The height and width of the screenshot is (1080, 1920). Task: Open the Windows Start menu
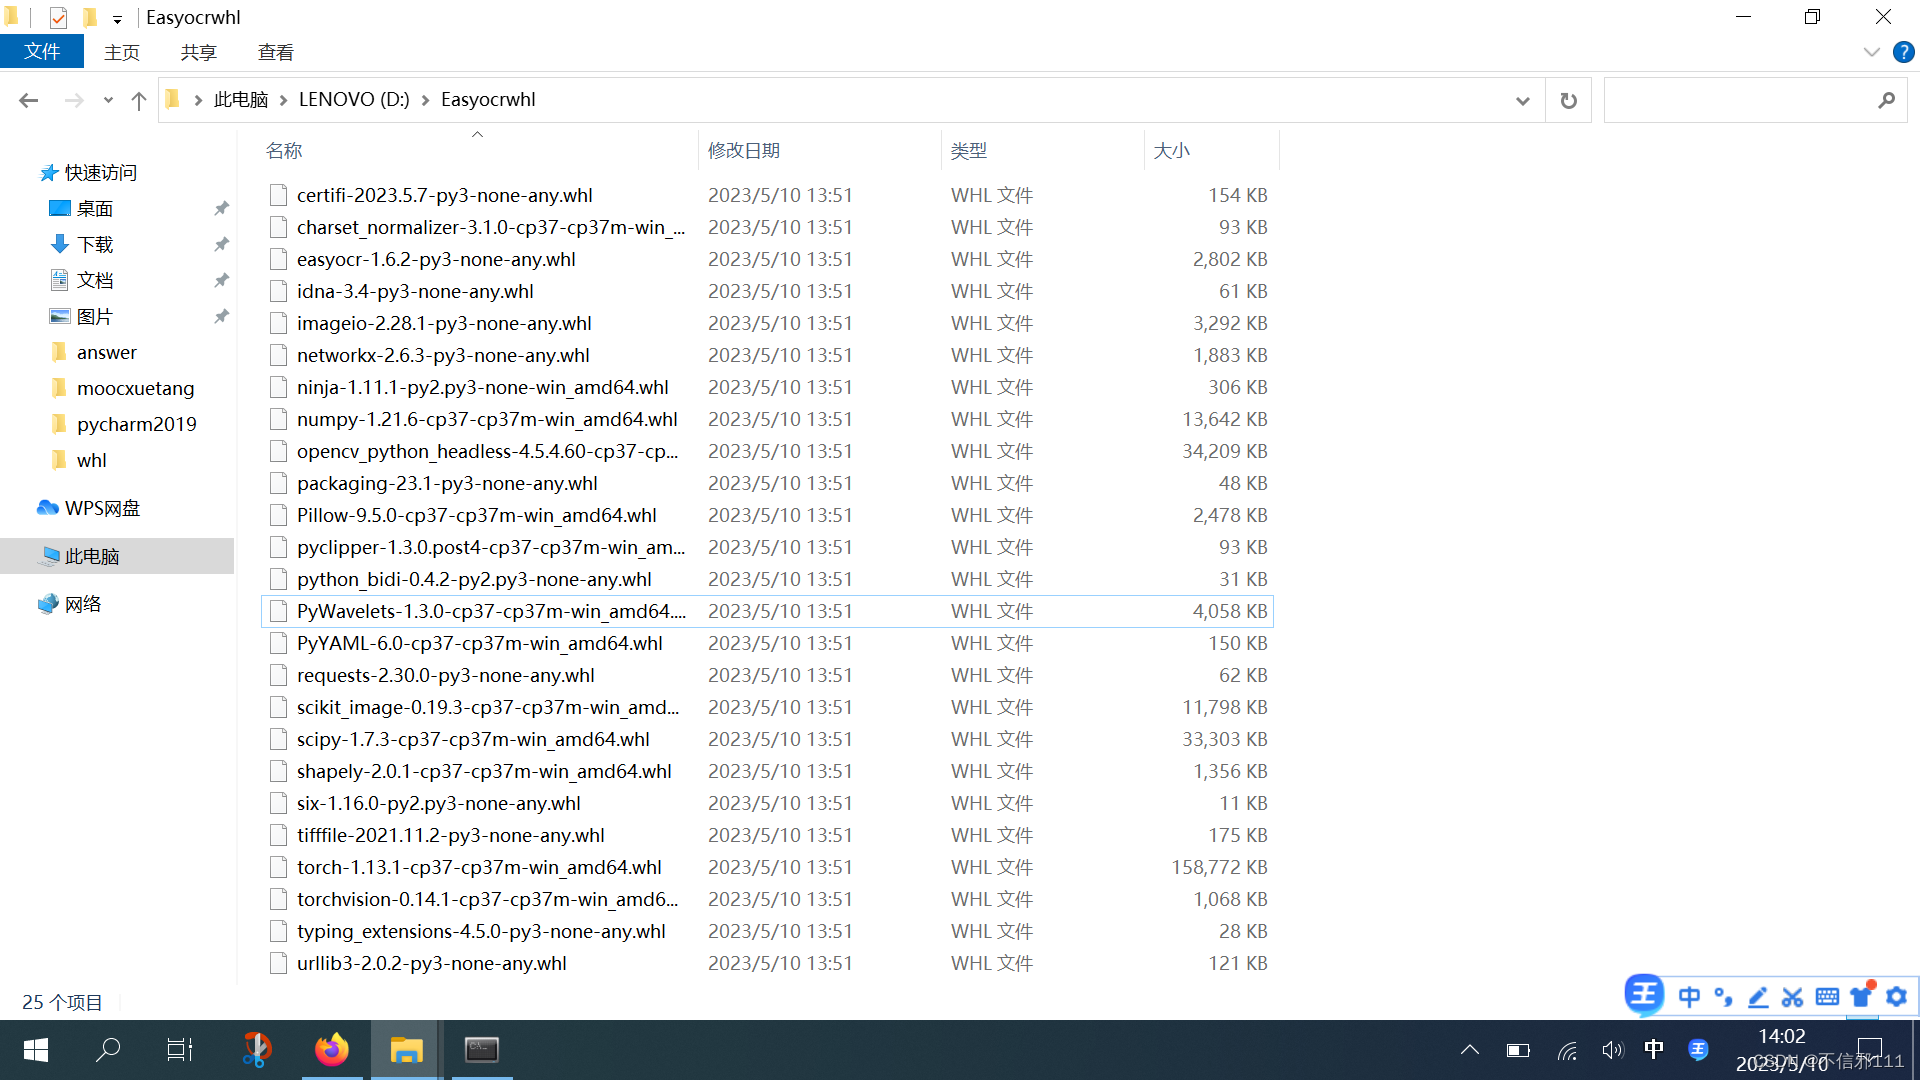[36, 1050]
